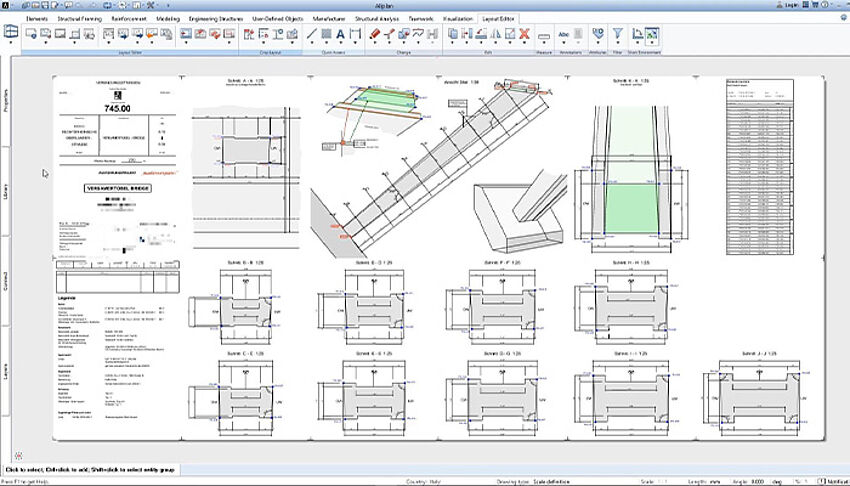Click the Filter funnel icon
850x486 pixels.
click(617, 34)
